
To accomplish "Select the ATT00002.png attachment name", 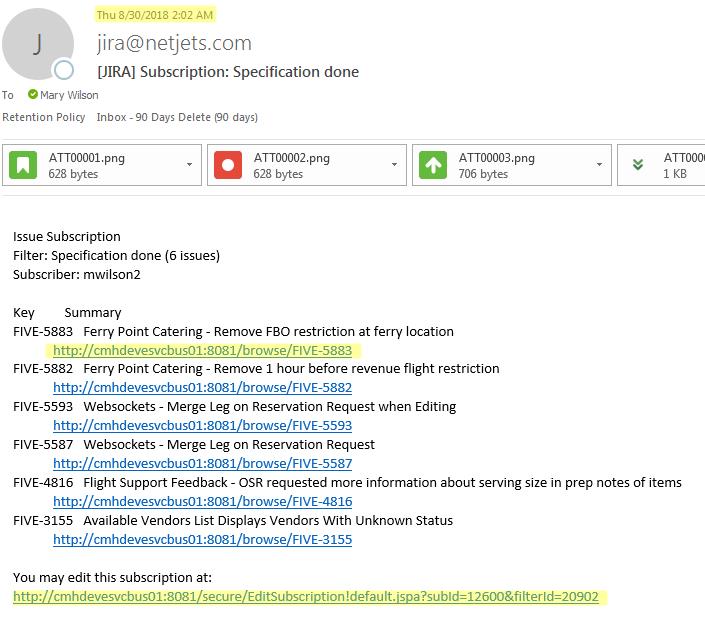I will pyautogui.click(x=292, y=158).
